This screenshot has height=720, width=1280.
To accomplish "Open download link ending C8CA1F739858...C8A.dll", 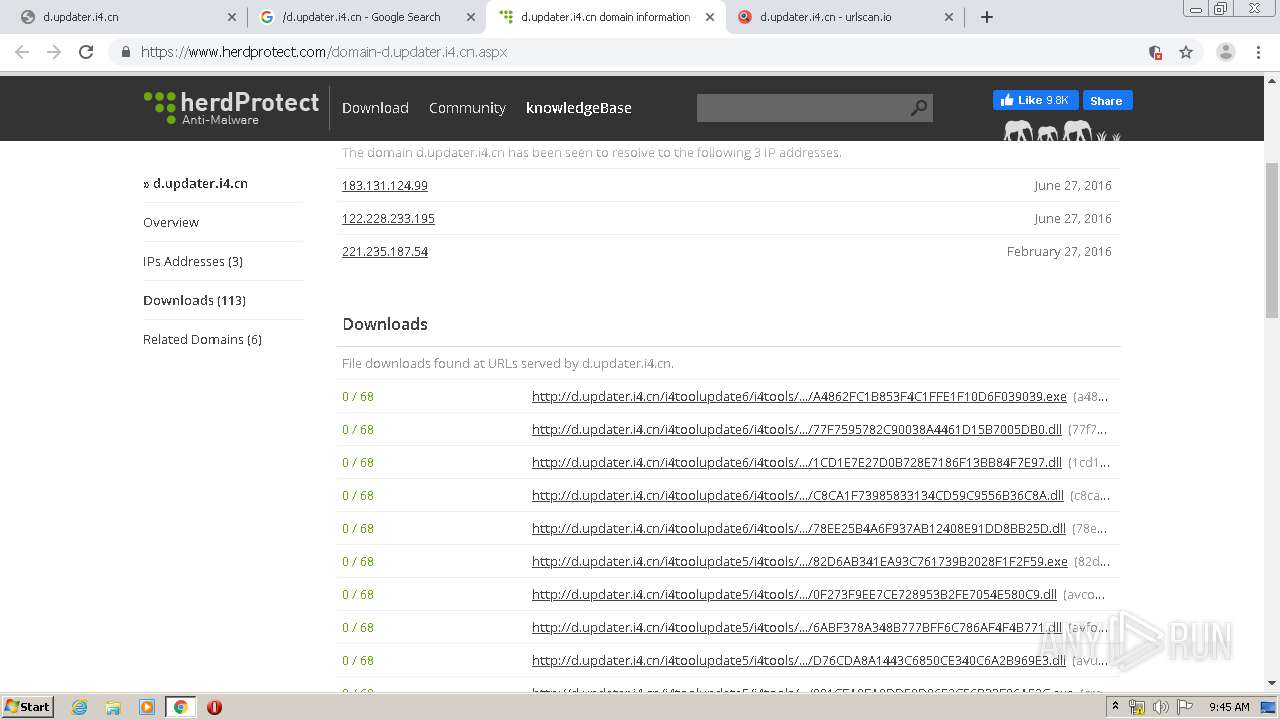I will pos(798,495).
